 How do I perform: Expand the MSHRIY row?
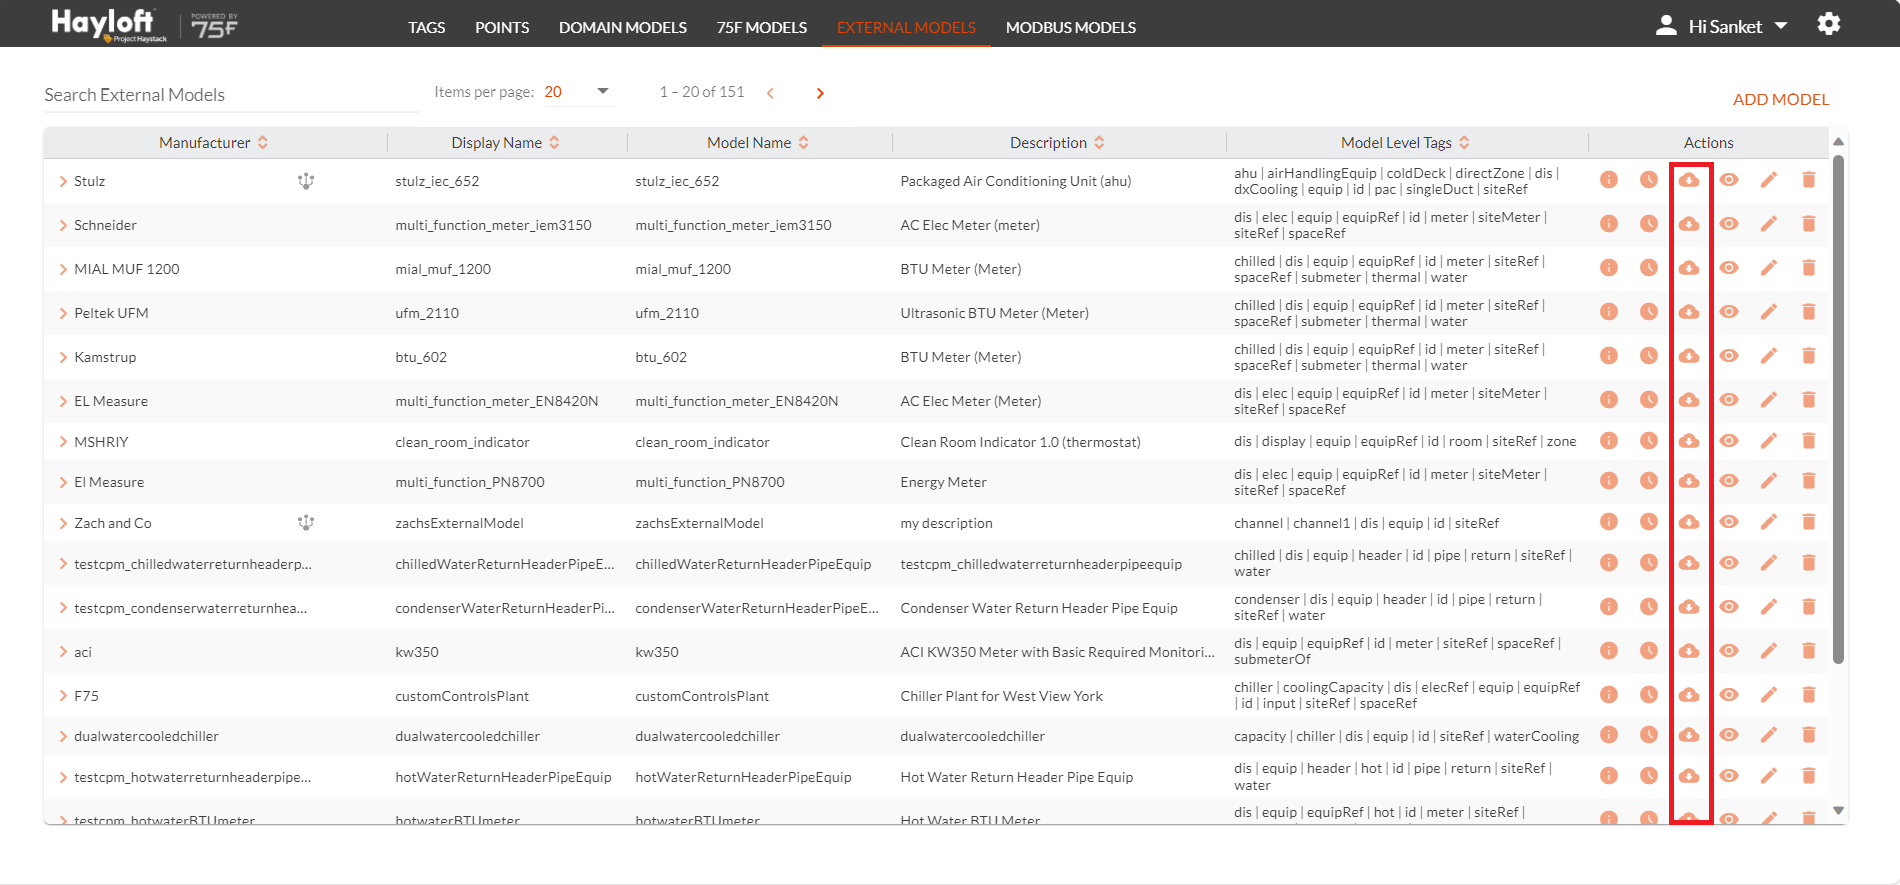tap(63, 442)
